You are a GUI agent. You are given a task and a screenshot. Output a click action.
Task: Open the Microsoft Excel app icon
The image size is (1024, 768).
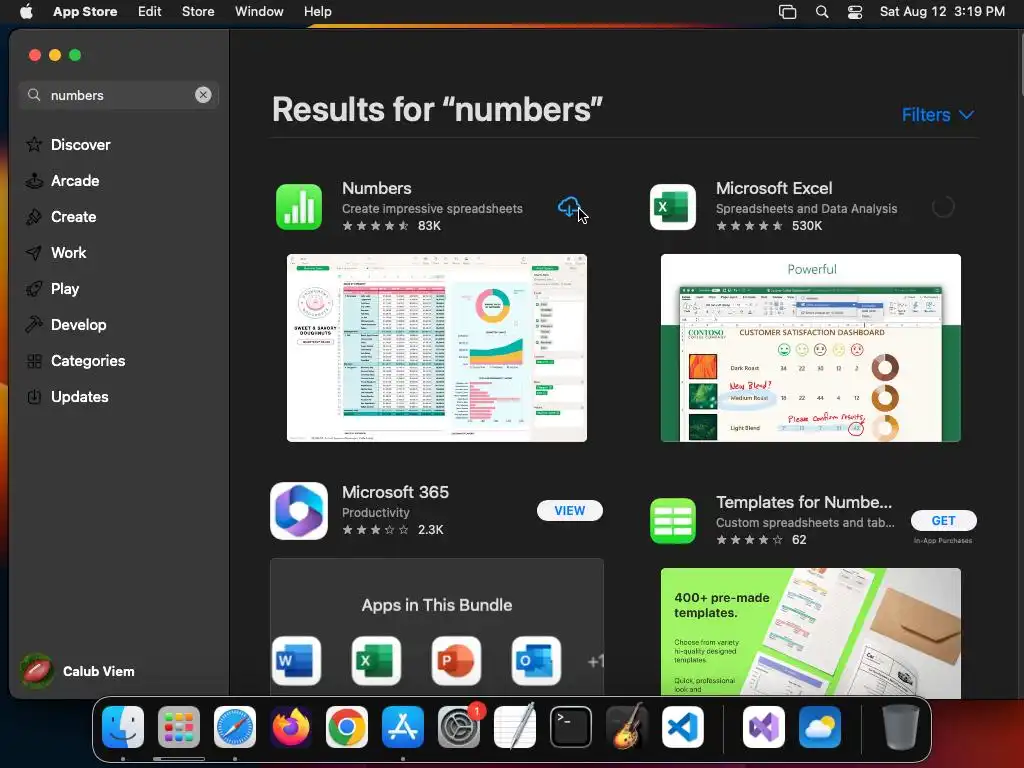(x=673, y=207)
